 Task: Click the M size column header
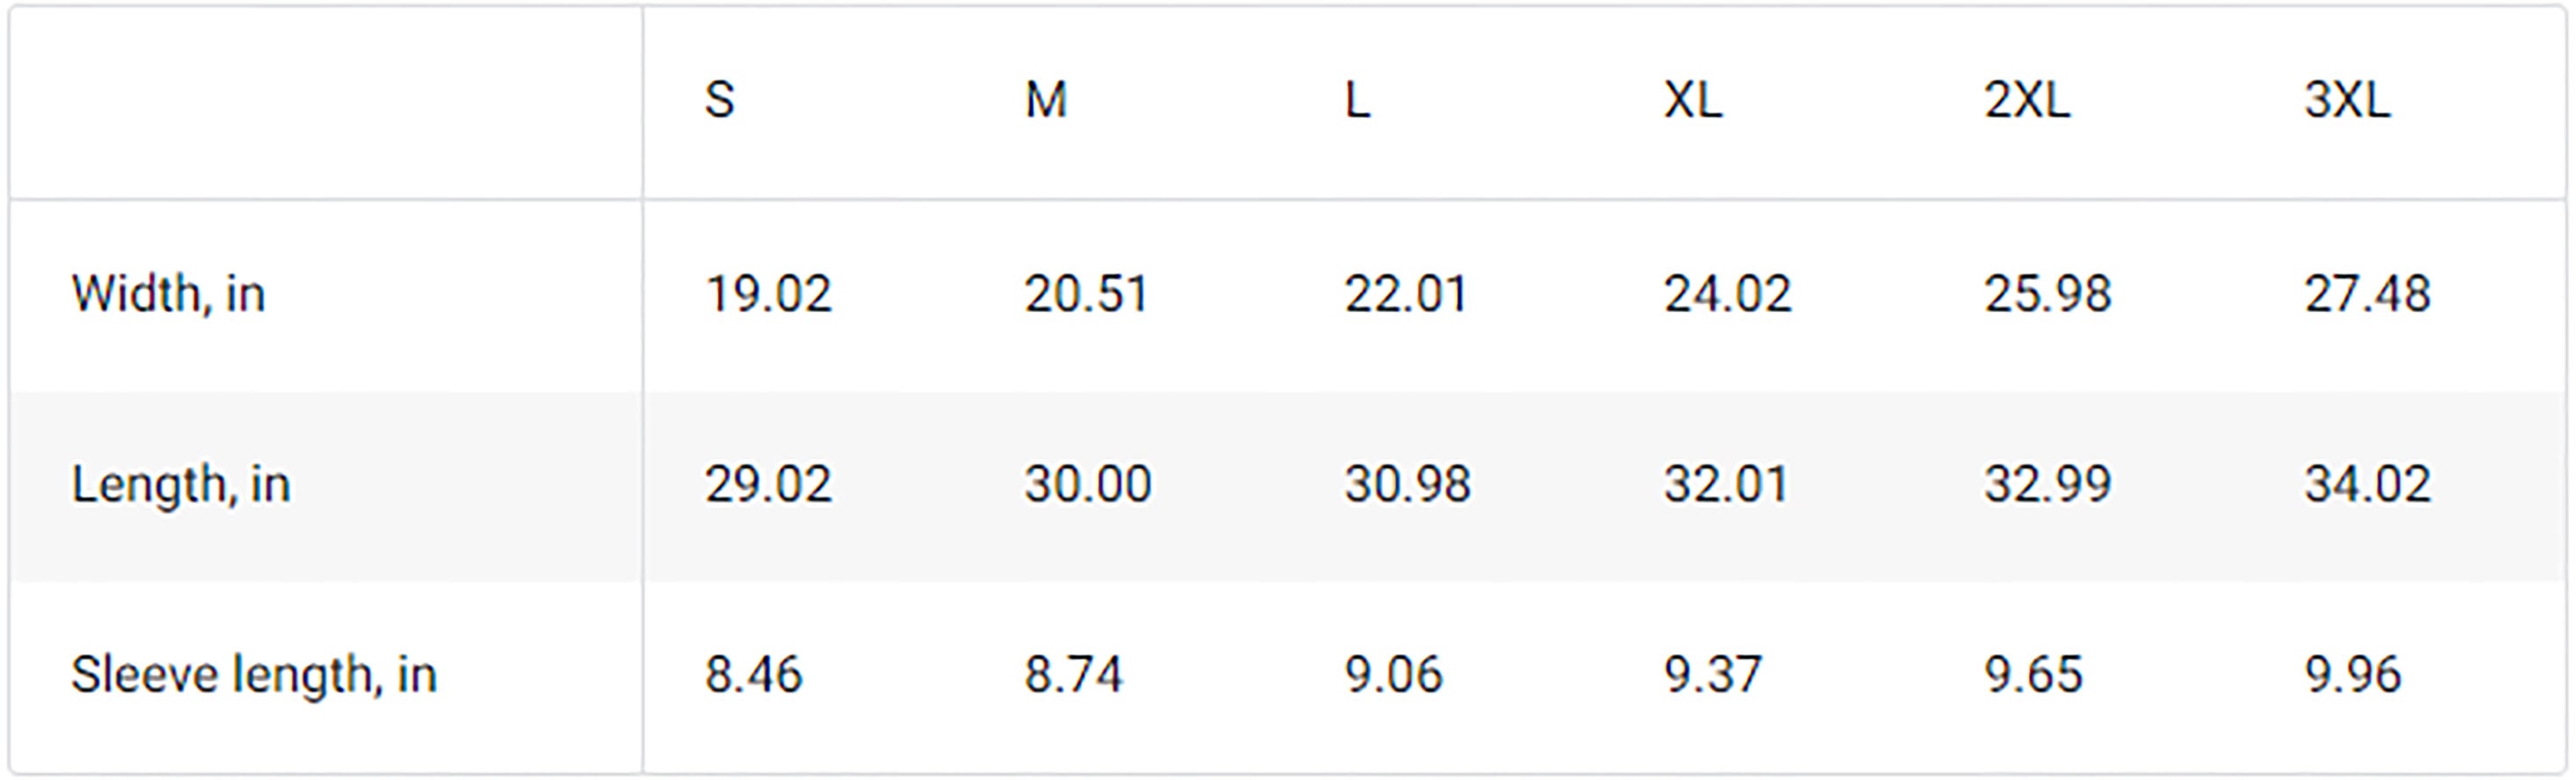[x=1046, y=100]
